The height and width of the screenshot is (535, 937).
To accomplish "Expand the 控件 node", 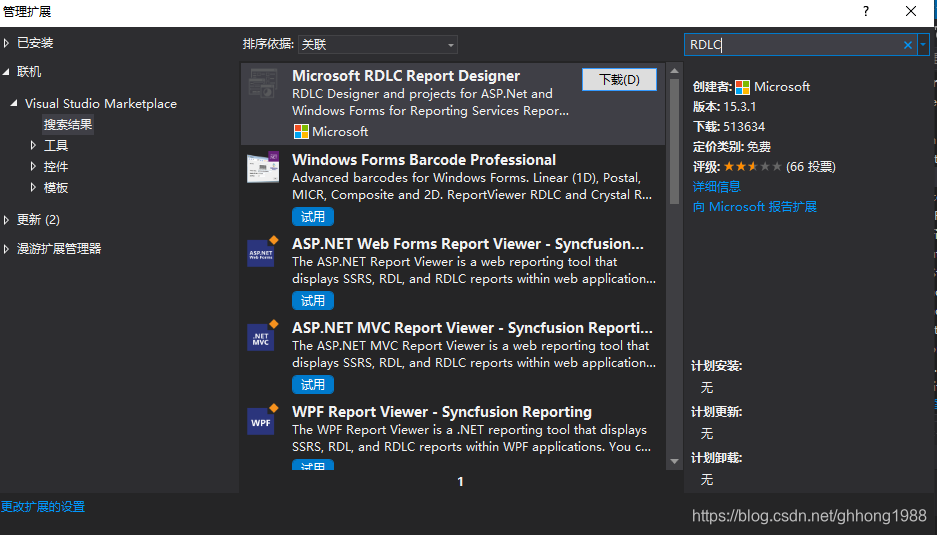I will point(33,167).
